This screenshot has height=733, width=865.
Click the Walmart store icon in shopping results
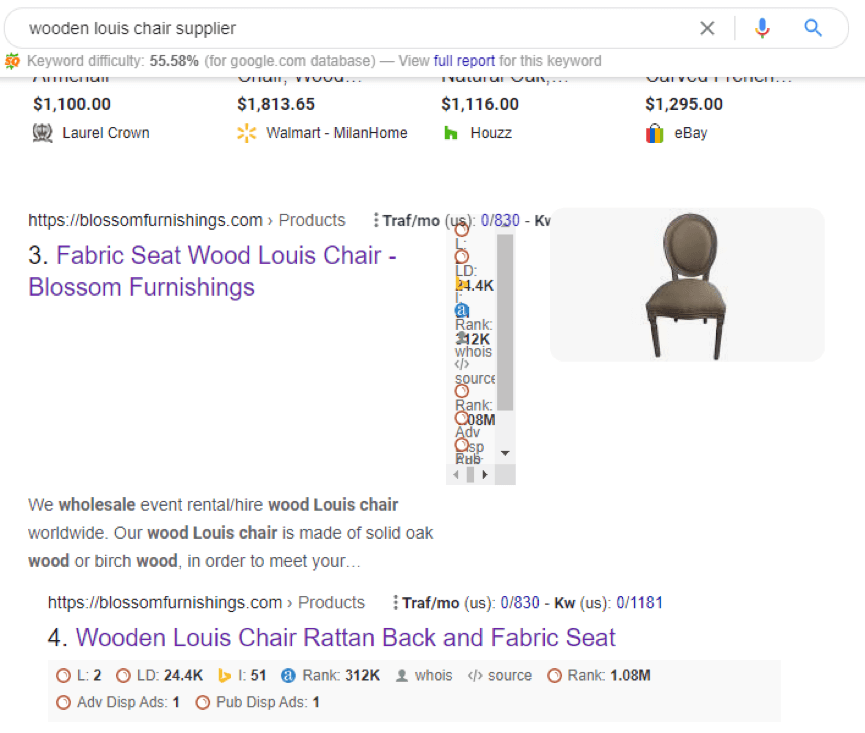point(246,132)
